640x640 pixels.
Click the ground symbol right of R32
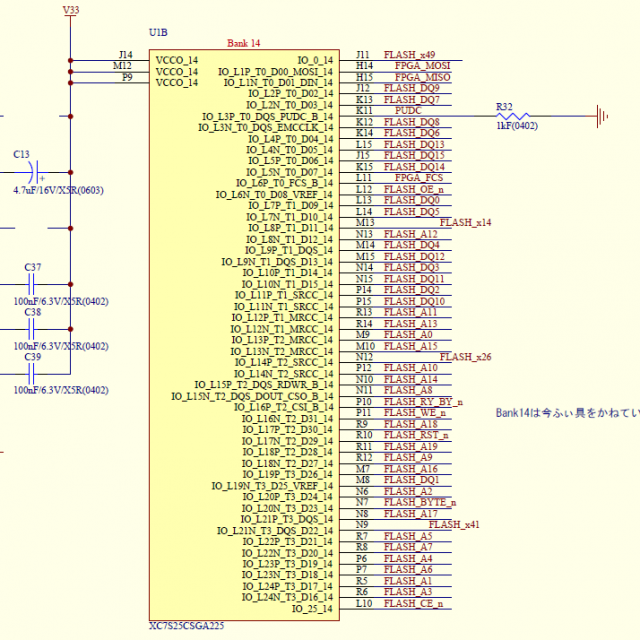coord(603,117)
